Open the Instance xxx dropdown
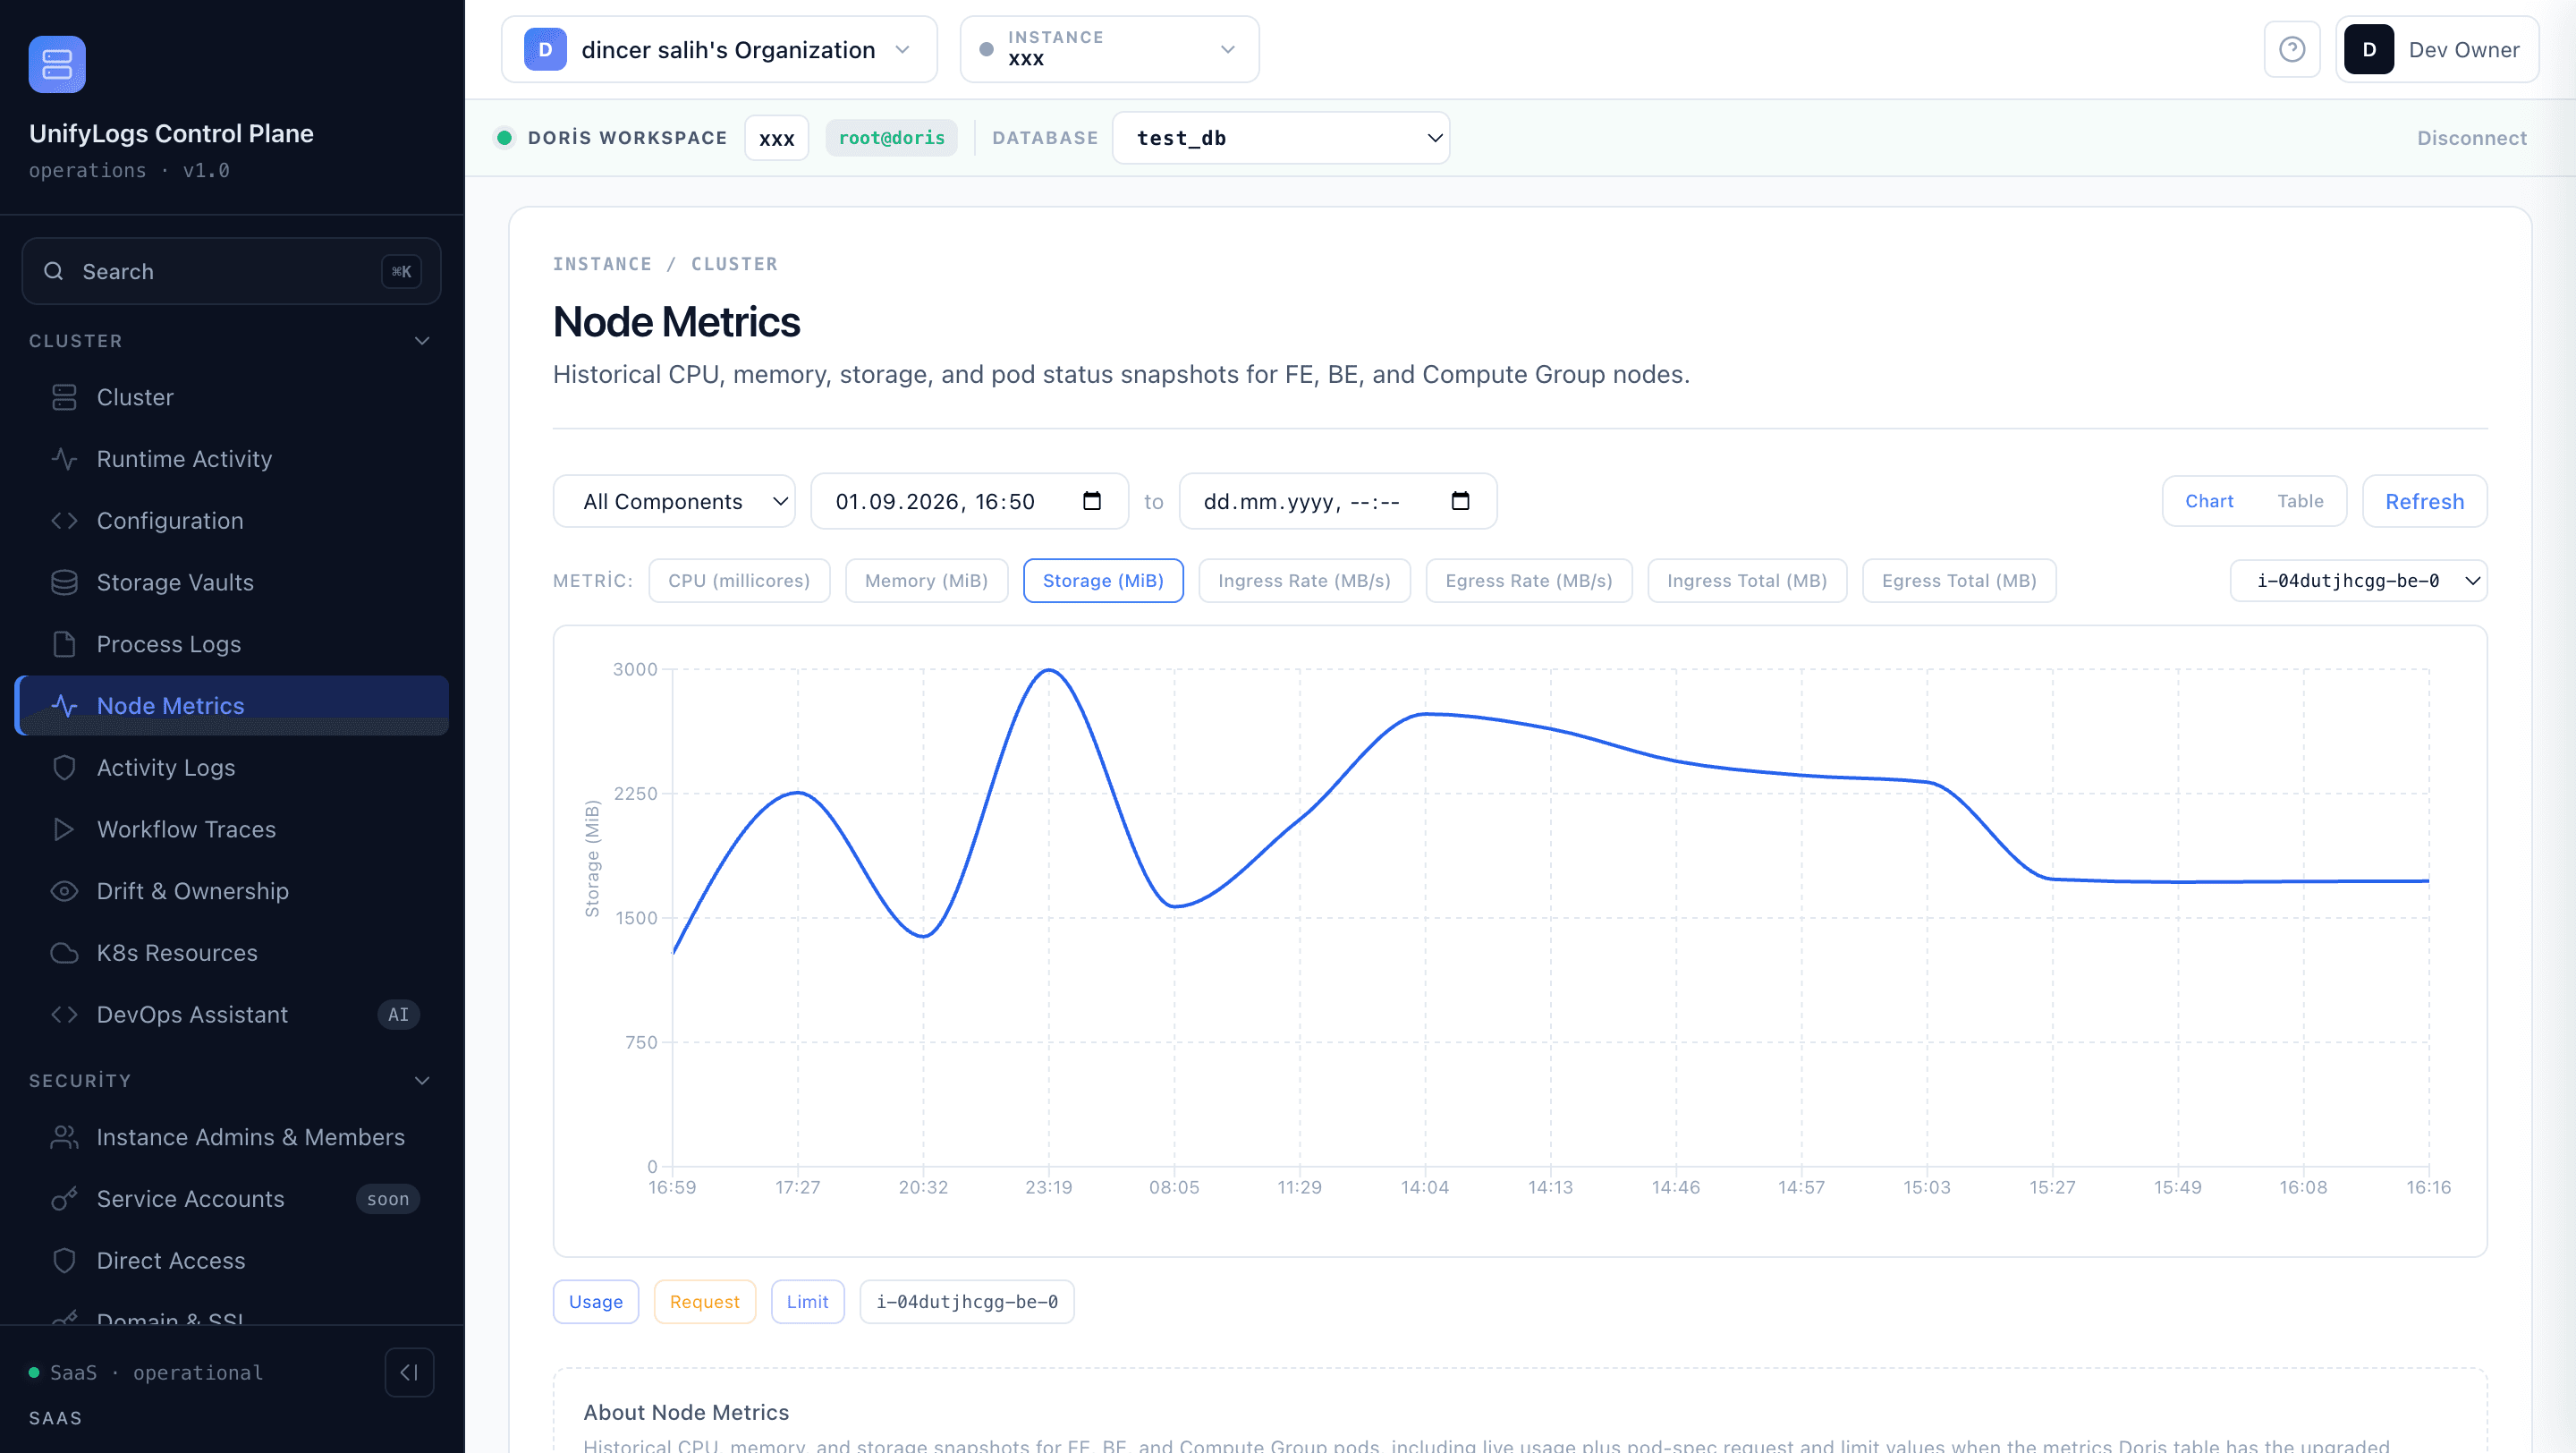 (1110, 49)
